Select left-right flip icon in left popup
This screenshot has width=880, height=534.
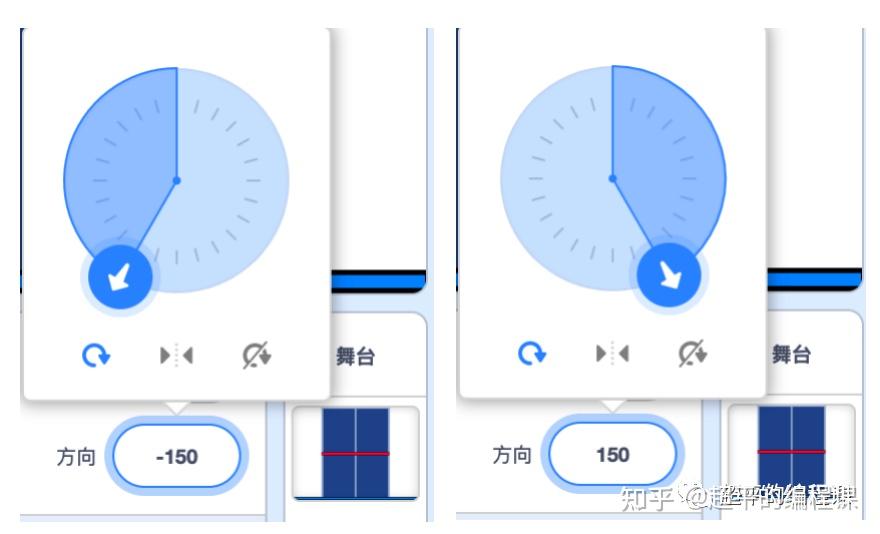click(176, 355)
